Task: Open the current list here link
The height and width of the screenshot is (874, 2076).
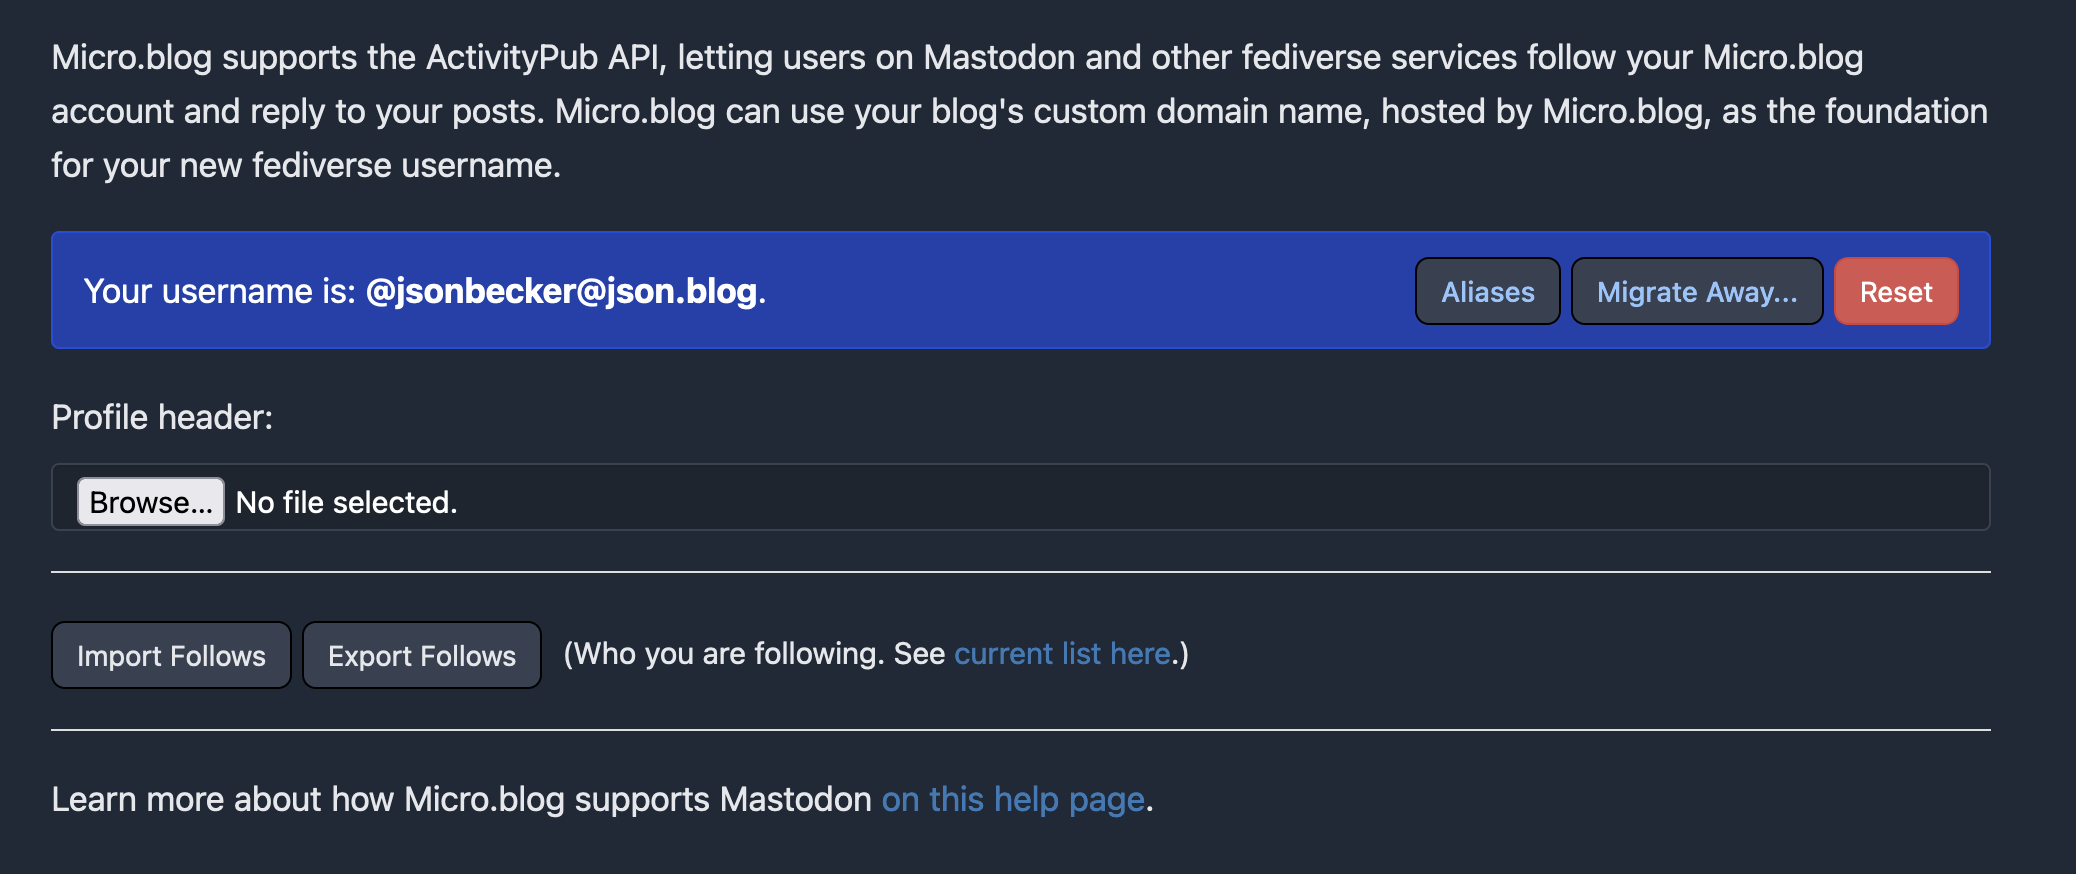Action: 1062,653
